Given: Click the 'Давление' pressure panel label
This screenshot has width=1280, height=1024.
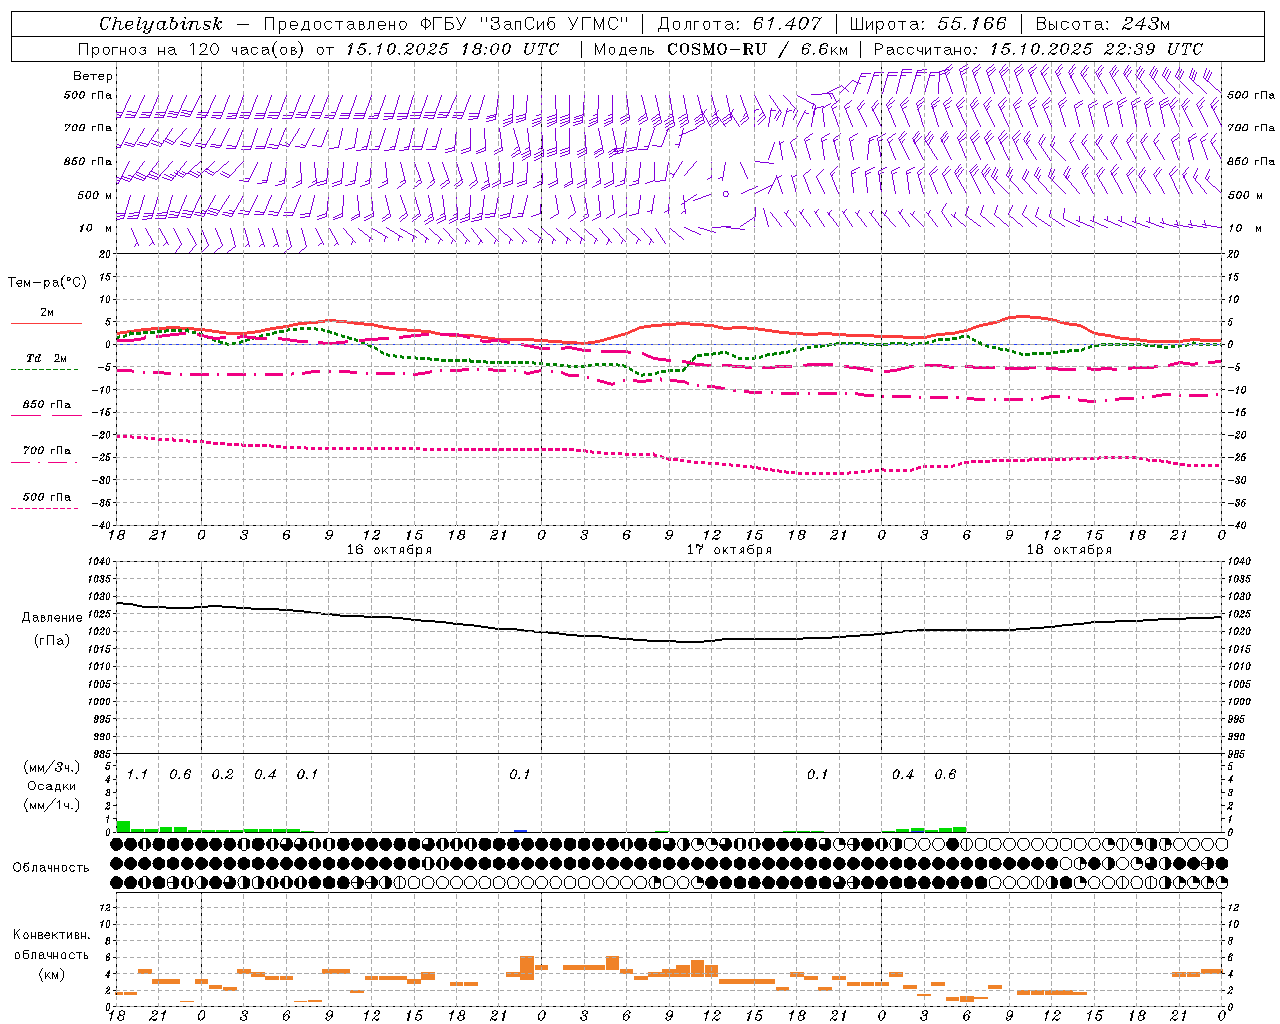Looking at the screenshot, I should (x=52, y=618).
